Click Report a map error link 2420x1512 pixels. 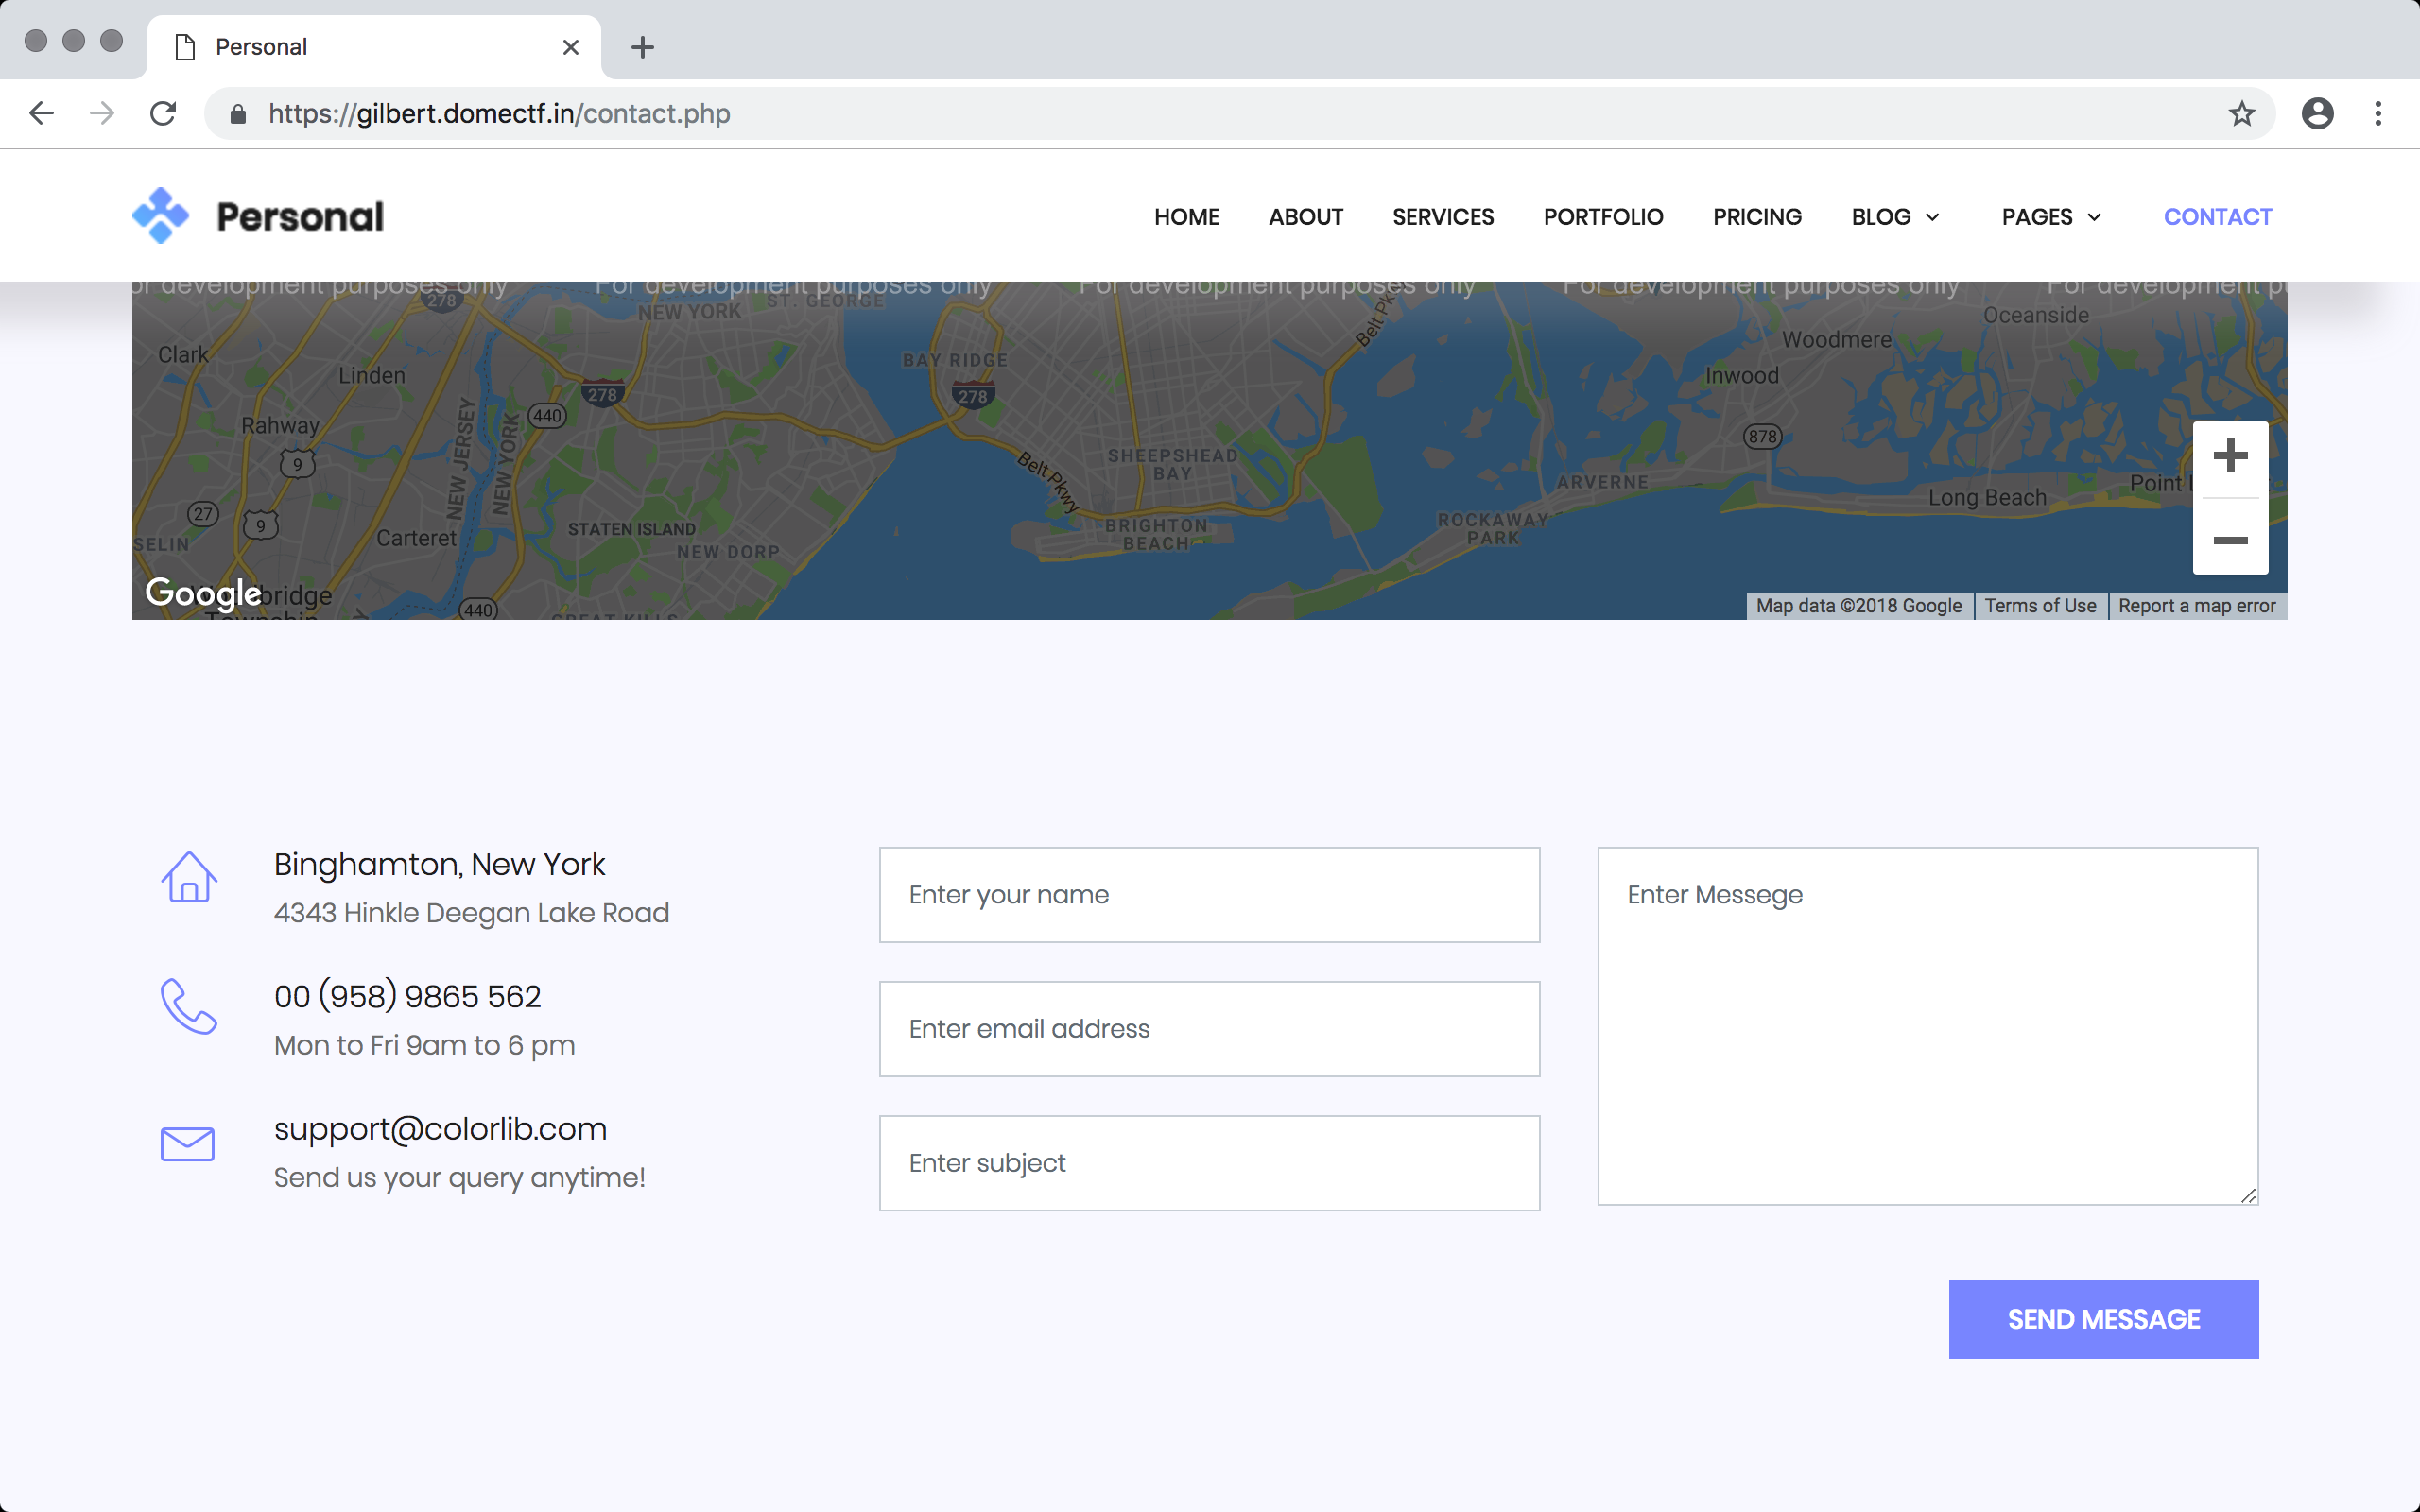pos(2196,606)
